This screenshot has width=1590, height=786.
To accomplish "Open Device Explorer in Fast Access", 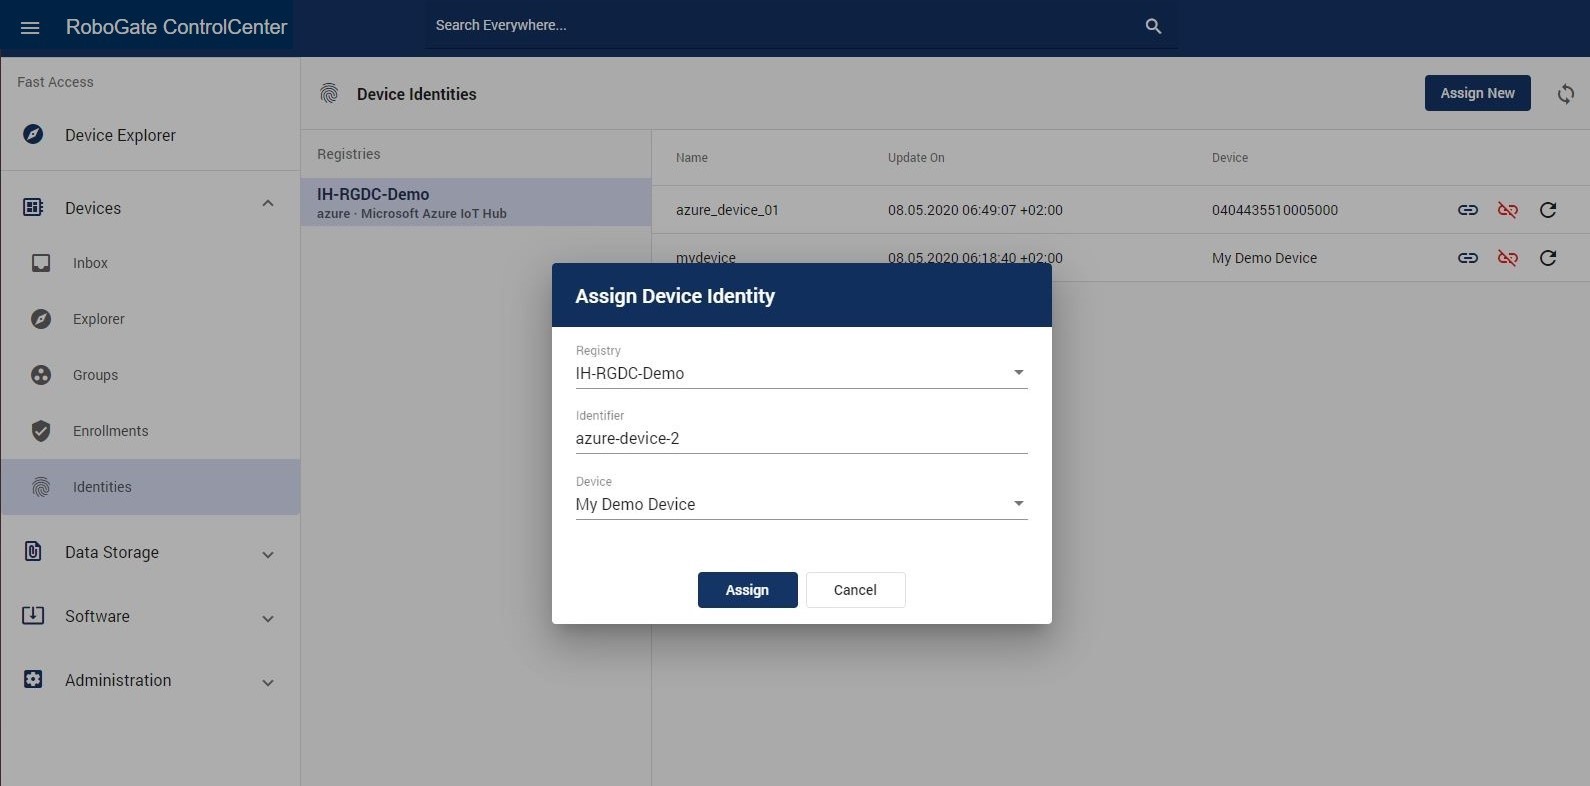I will 150,135.
